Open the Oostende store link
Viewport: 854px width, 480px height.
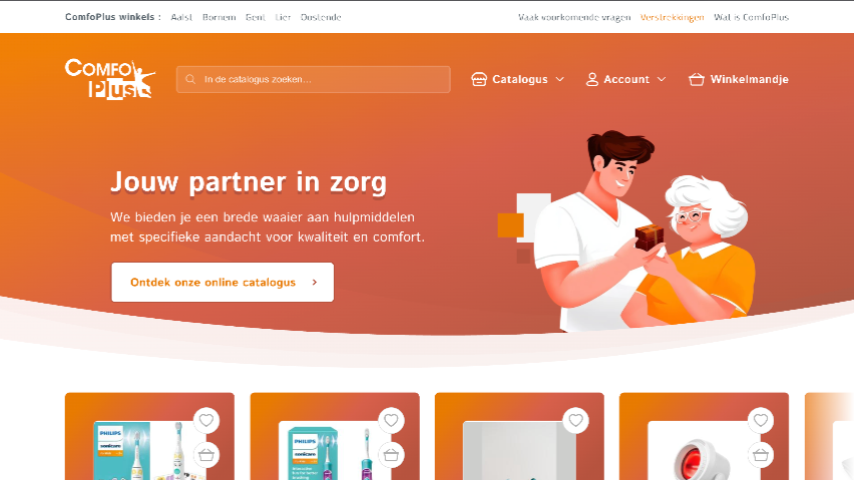321,17
